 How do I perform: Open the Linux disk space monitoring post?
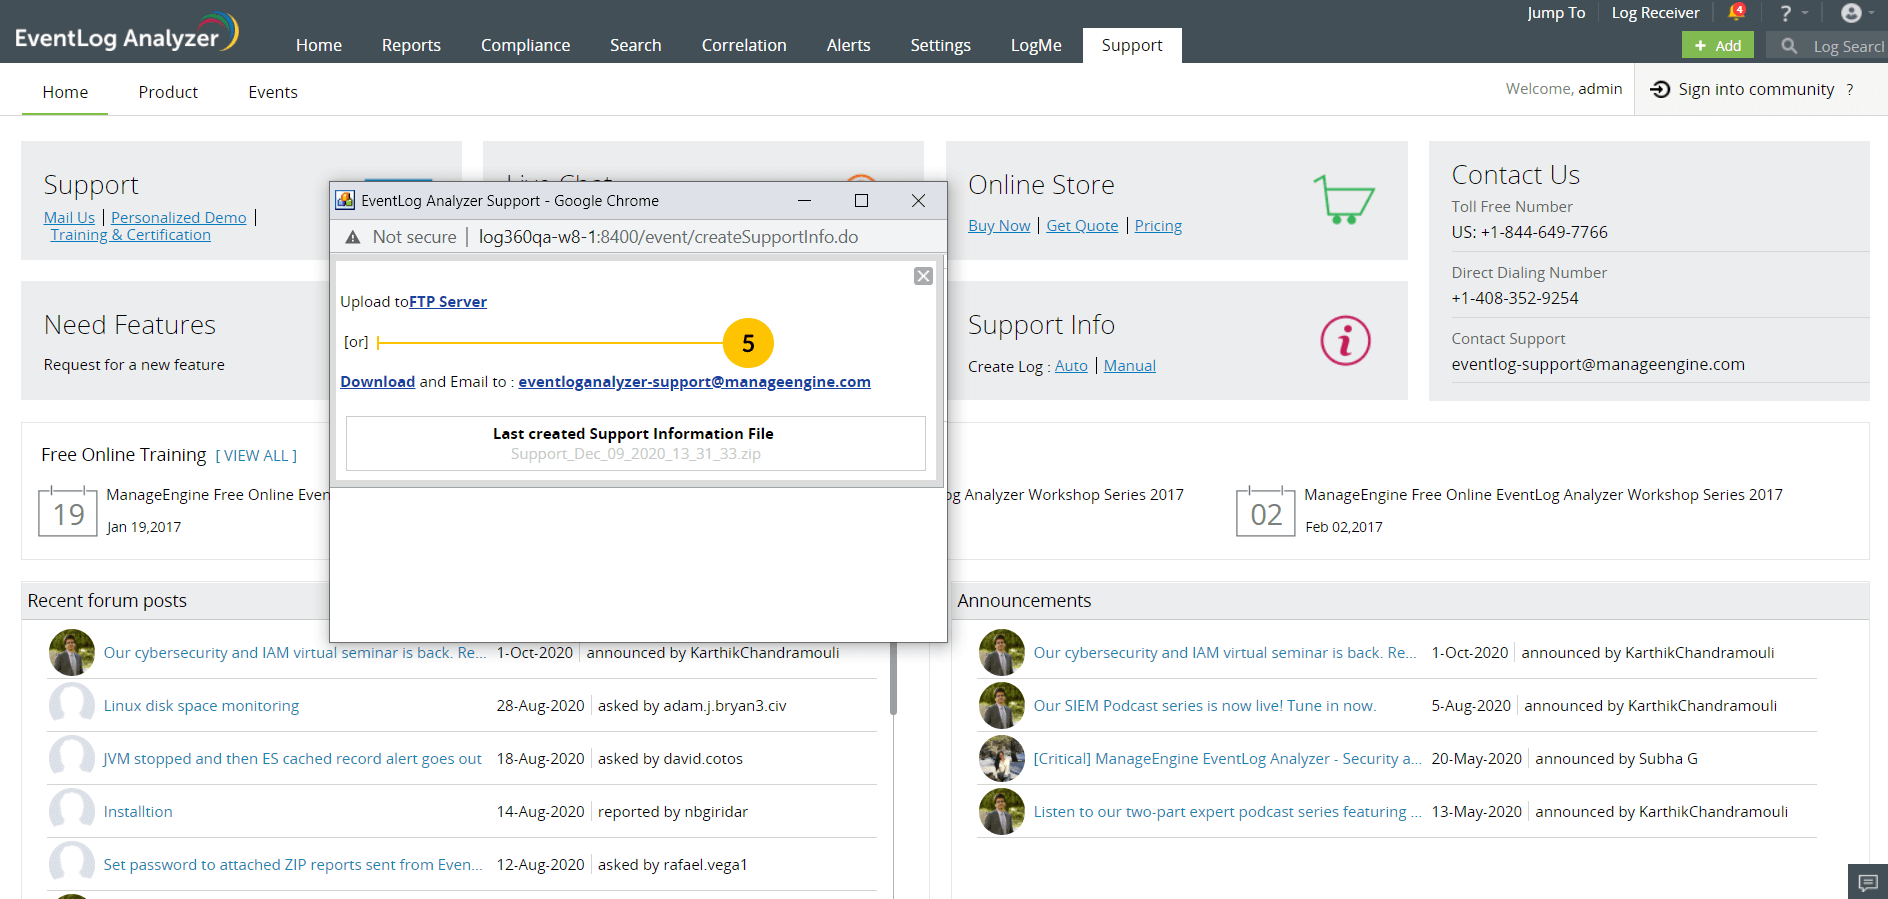[x=201, y=706]
